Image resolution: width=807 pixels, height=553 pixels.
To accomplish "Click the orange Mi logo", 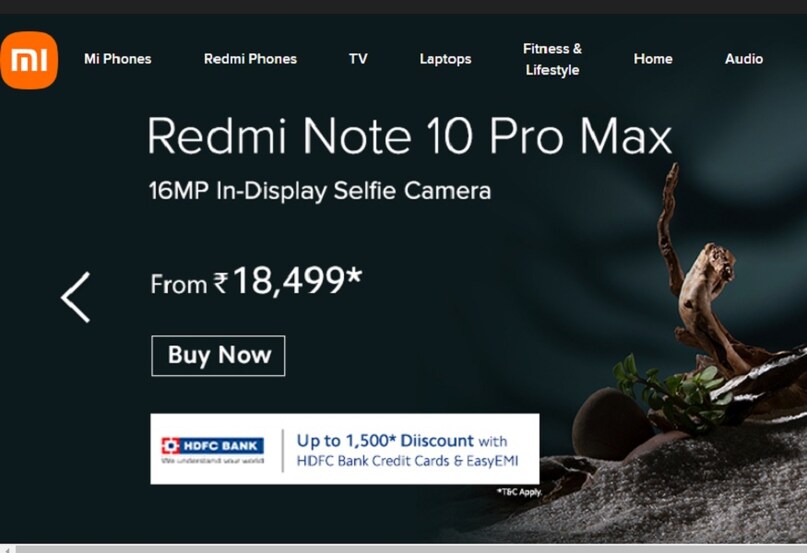I will click(x=29, y=60).
